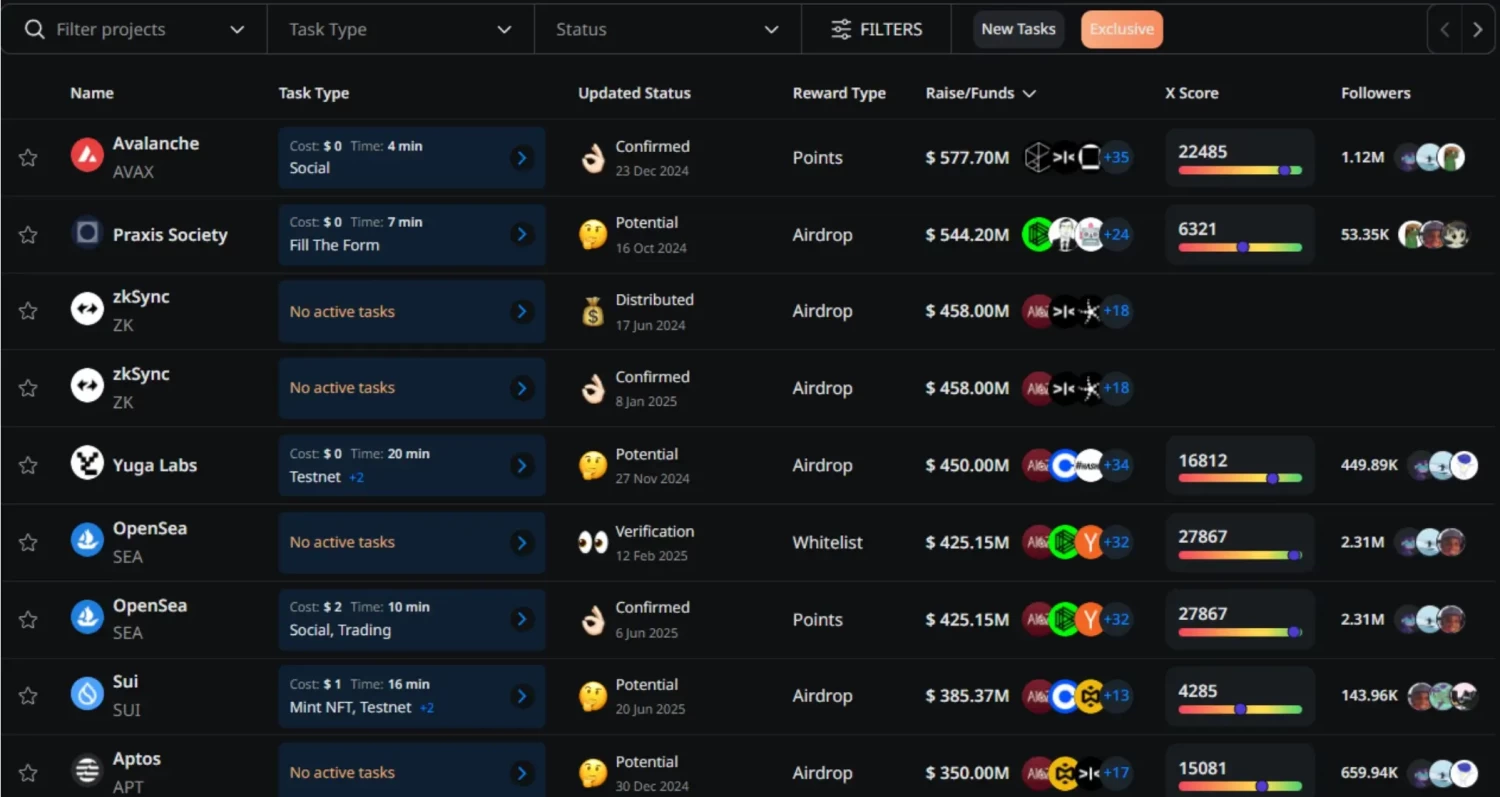The width and height of the screenshot is (1500, 797).
Task: Star the zkSync row dated 17 Jun 2024
Action: [x=28, y=311]
